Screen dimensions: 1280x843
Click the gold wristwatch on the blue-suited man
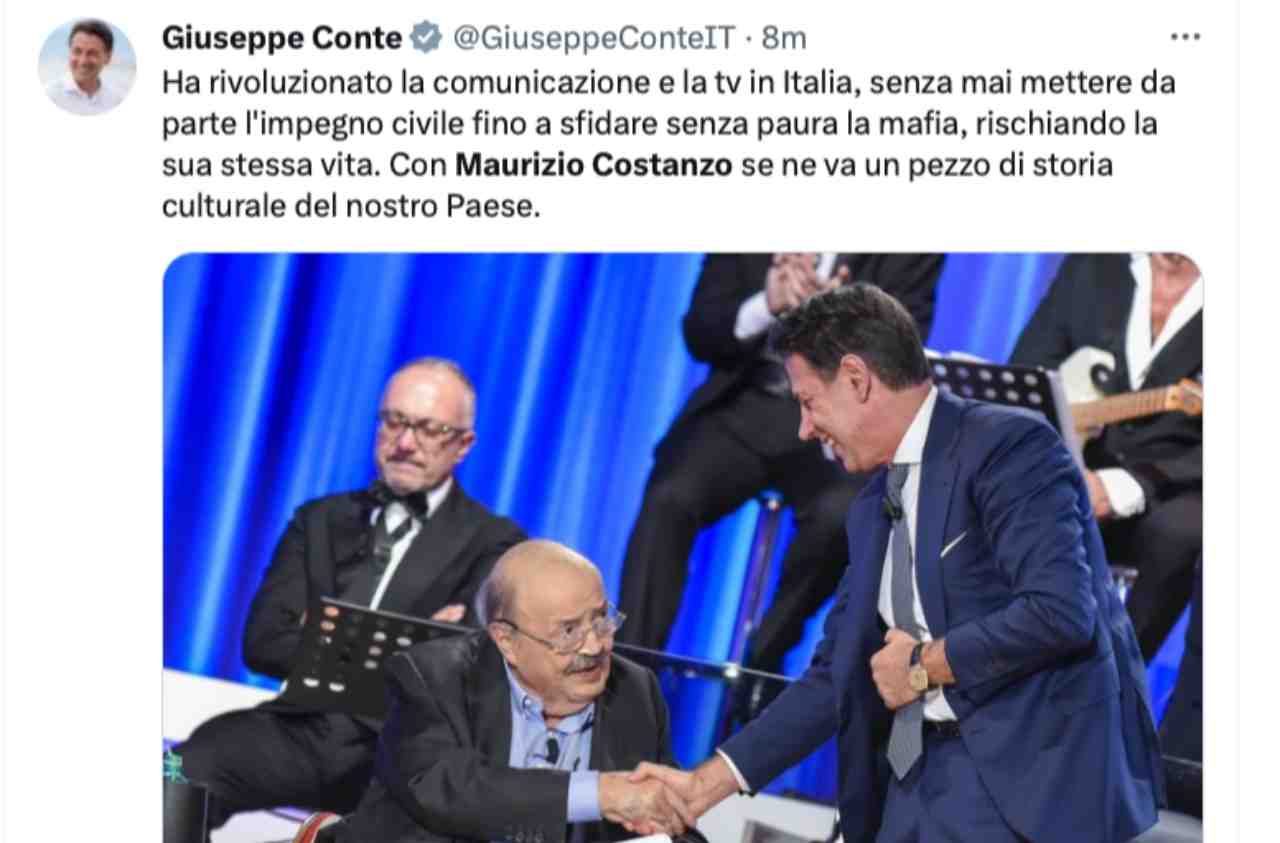pyautogui.click(x=918, y=671)
